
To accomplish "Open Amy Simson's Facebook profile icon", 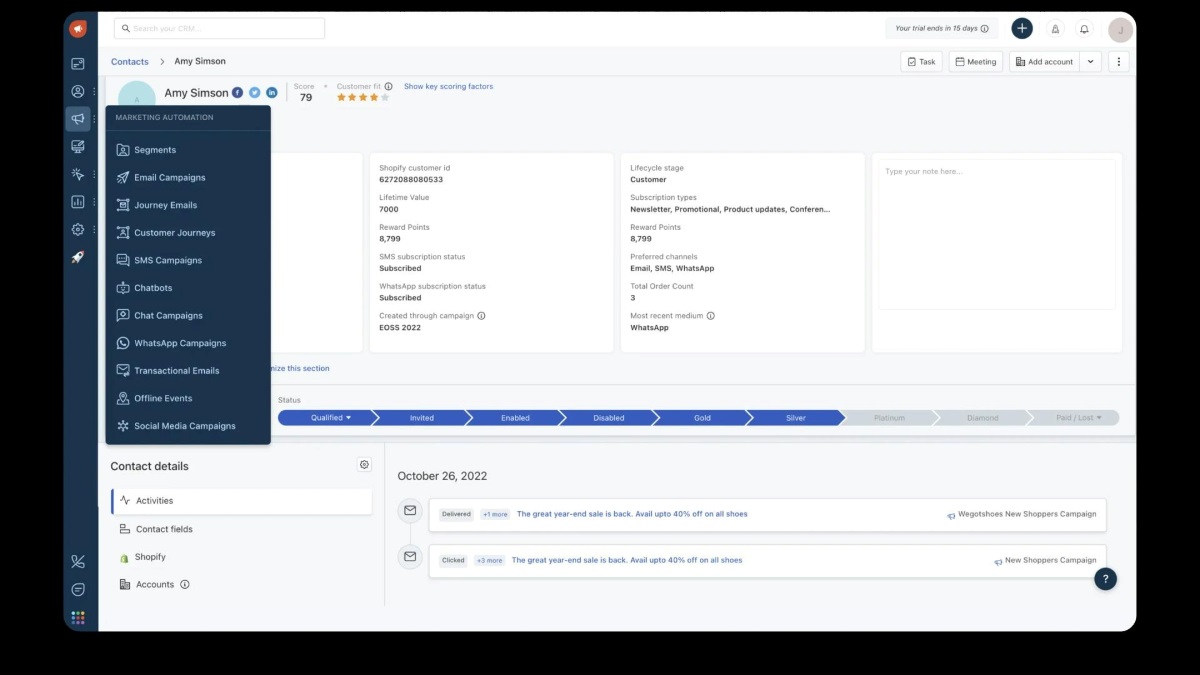I will click(x=238, y=93).
